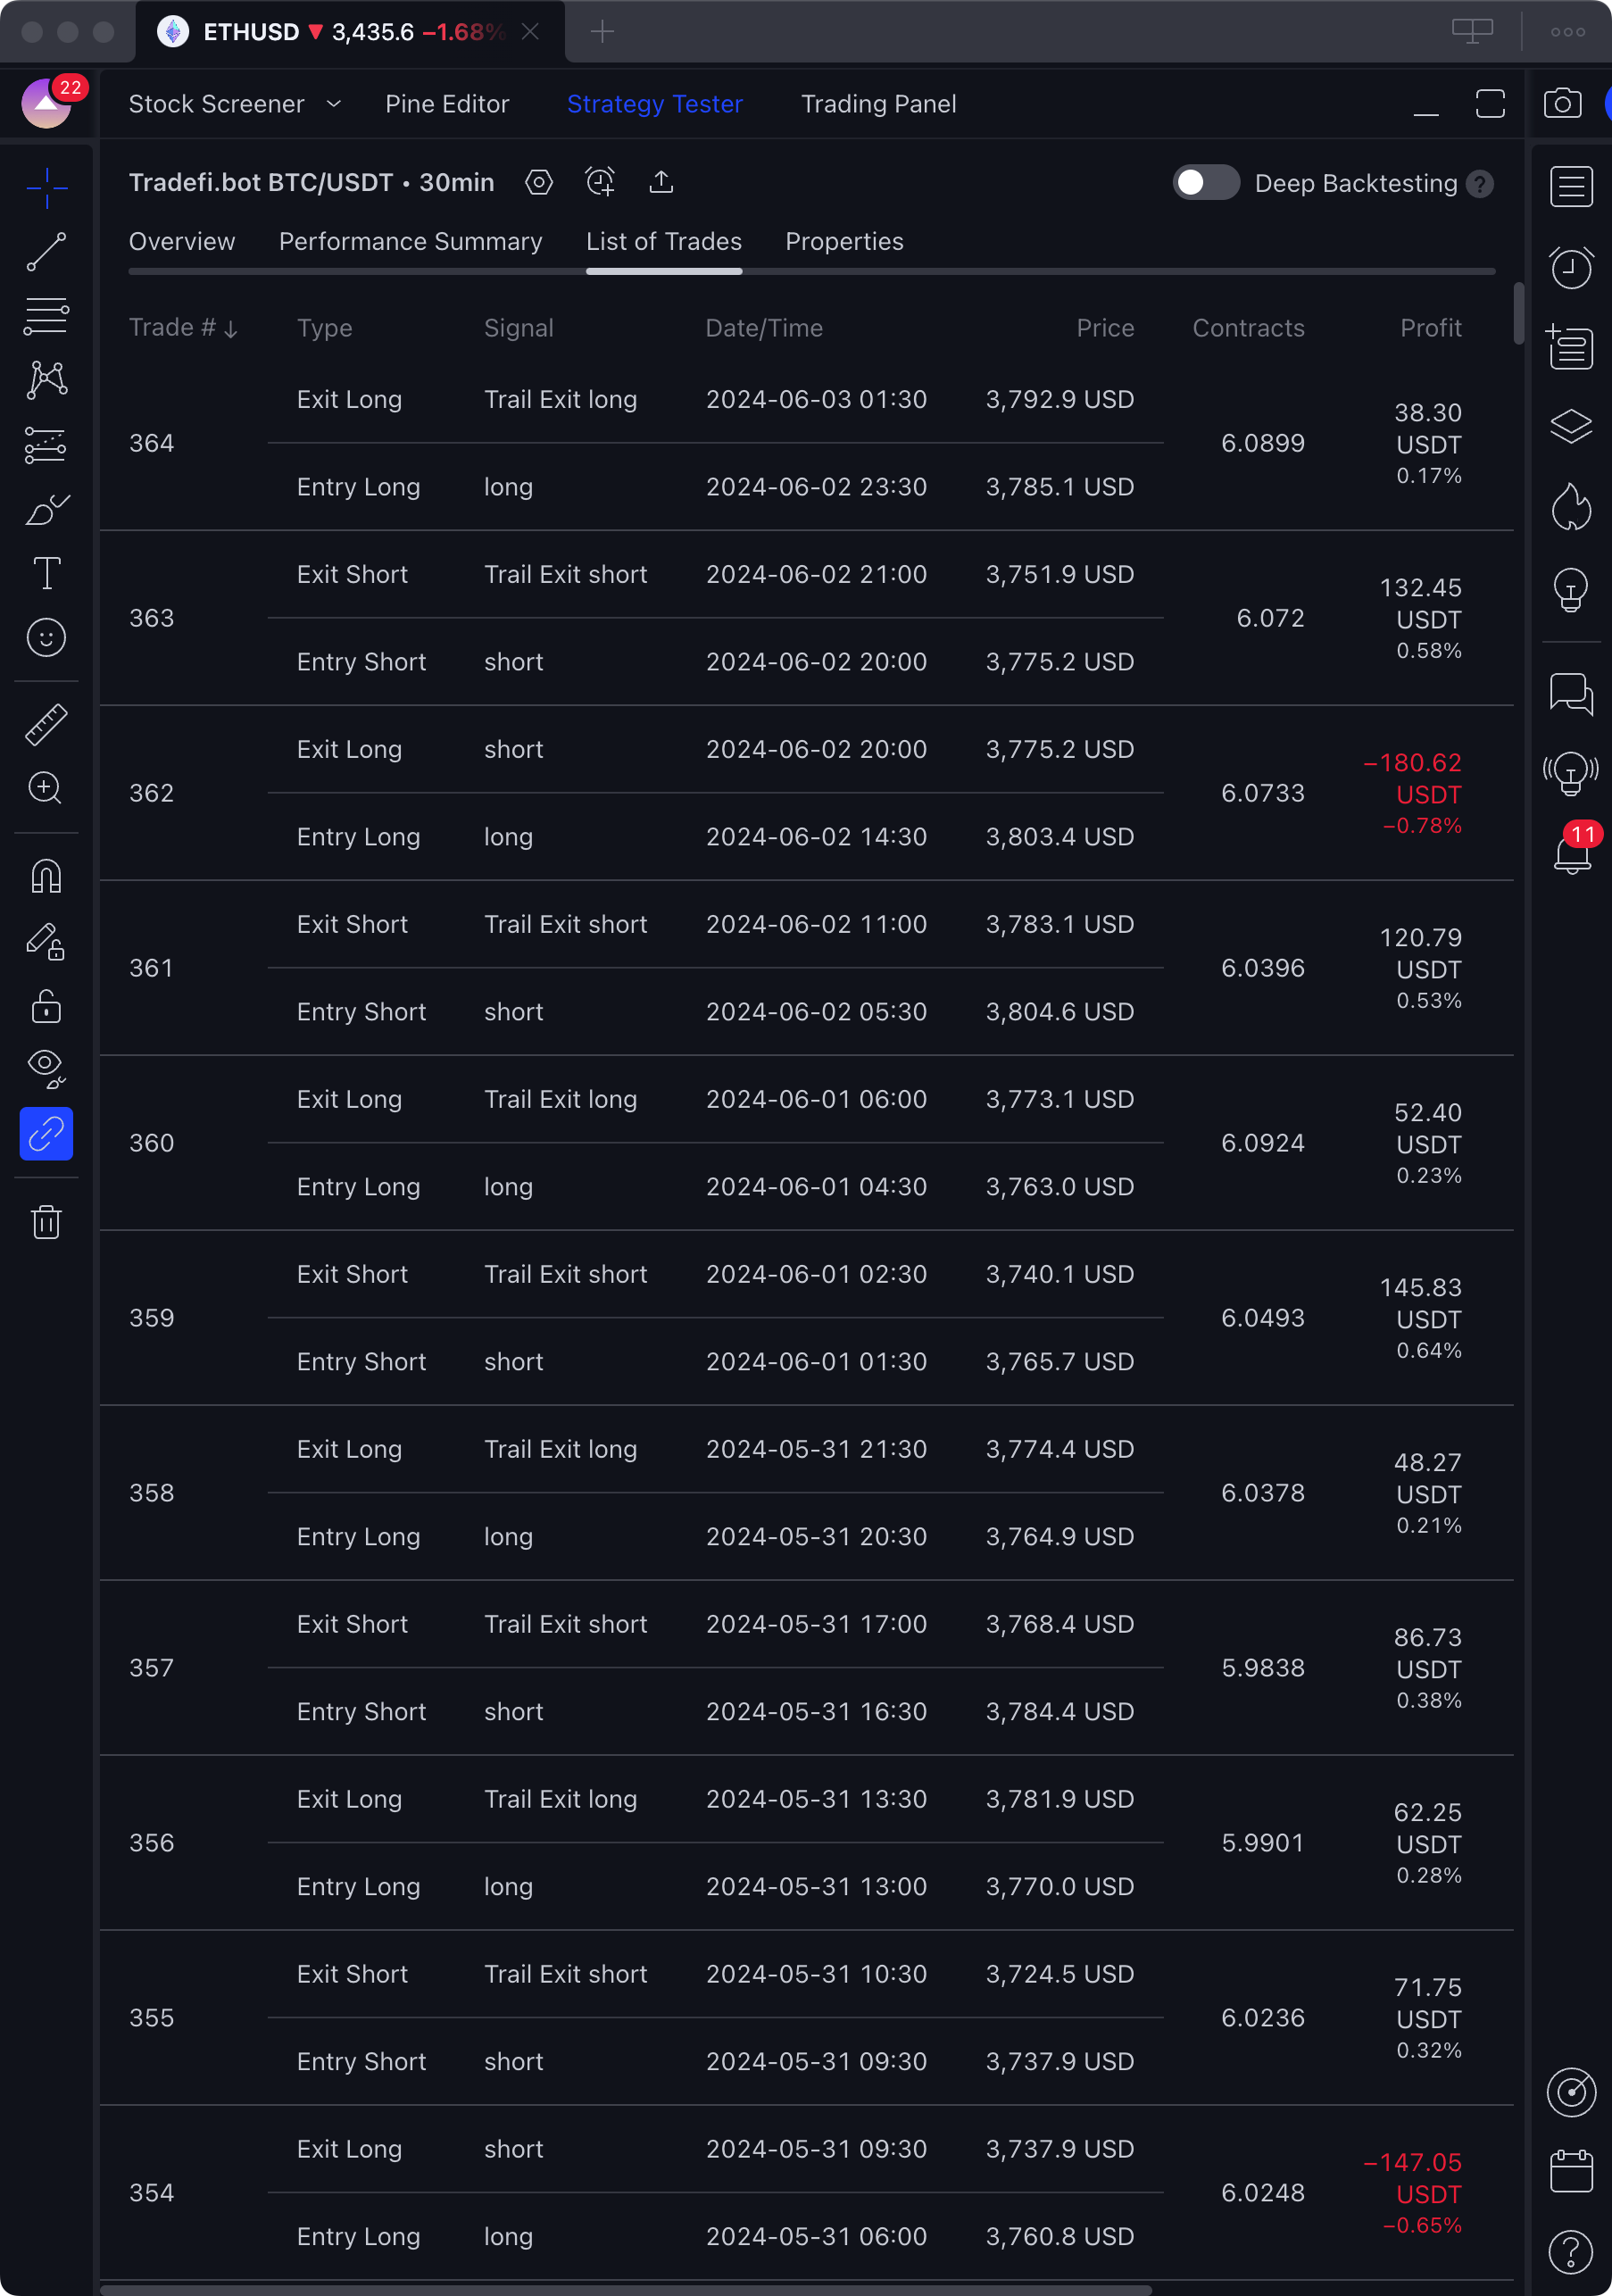Click the magnet mode icon

[x=46, y=877]
